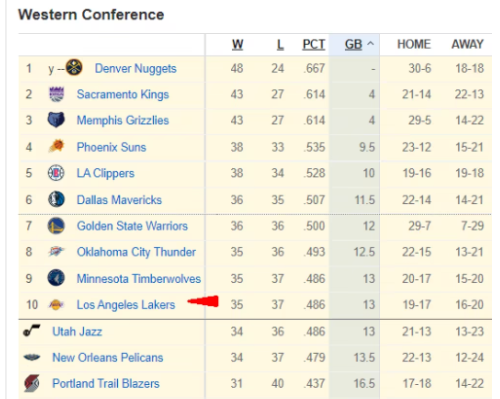Open the Los Angeles Lakers team link
Screen dimensions: 500x399
point(126,305)
